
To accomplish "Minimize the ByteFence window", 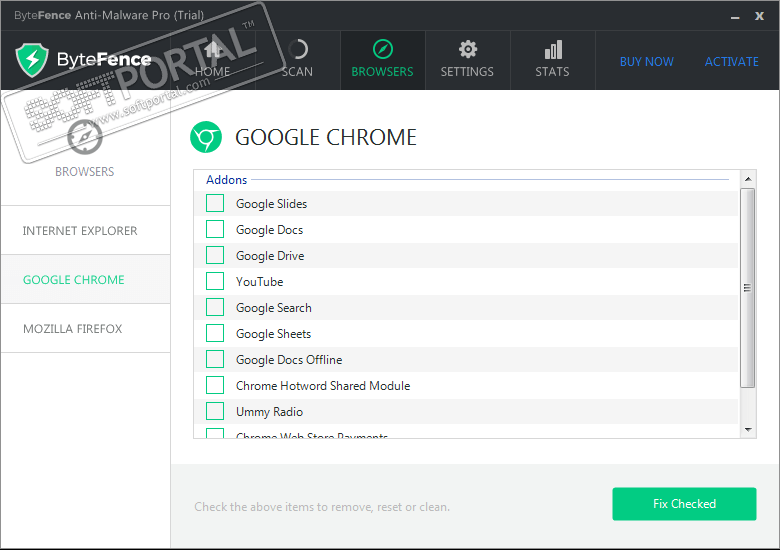I will (x=735, y=17).
